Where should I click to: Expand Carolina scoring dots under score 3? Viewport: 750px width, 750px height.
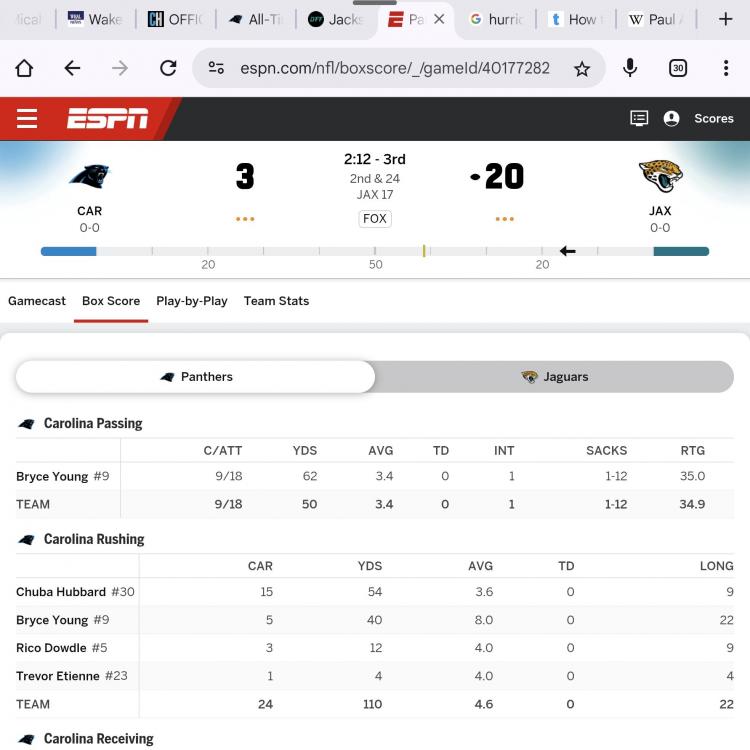245,219
